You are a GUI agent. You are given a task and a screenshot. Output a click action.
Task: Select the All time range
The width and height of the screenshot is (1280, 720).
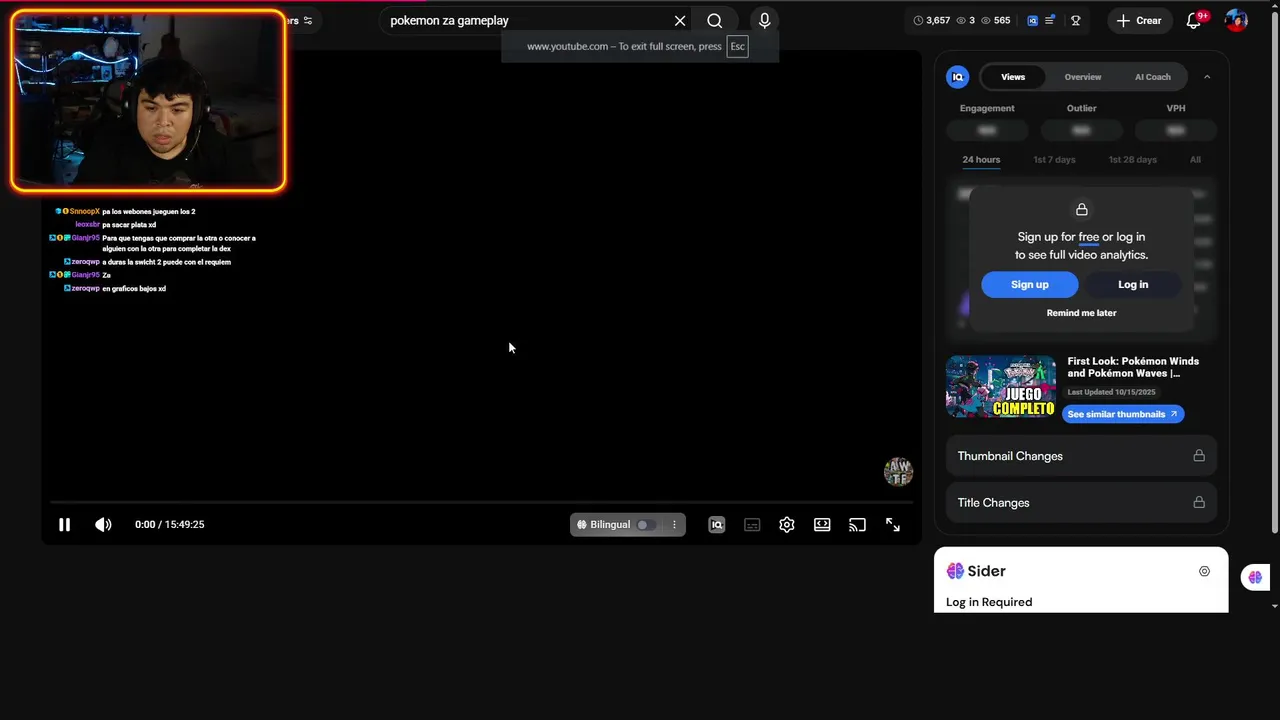[1195, 160]
